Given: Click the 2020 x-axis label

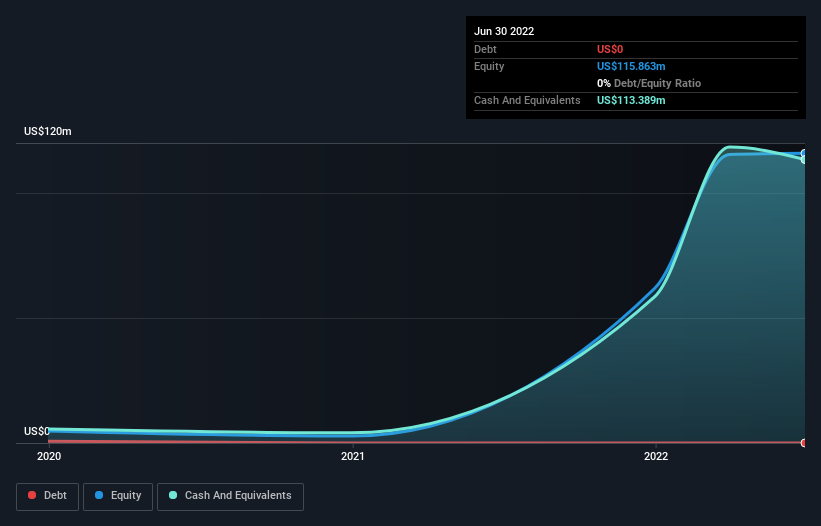Looking at the screenshot, I should point(49,456).
